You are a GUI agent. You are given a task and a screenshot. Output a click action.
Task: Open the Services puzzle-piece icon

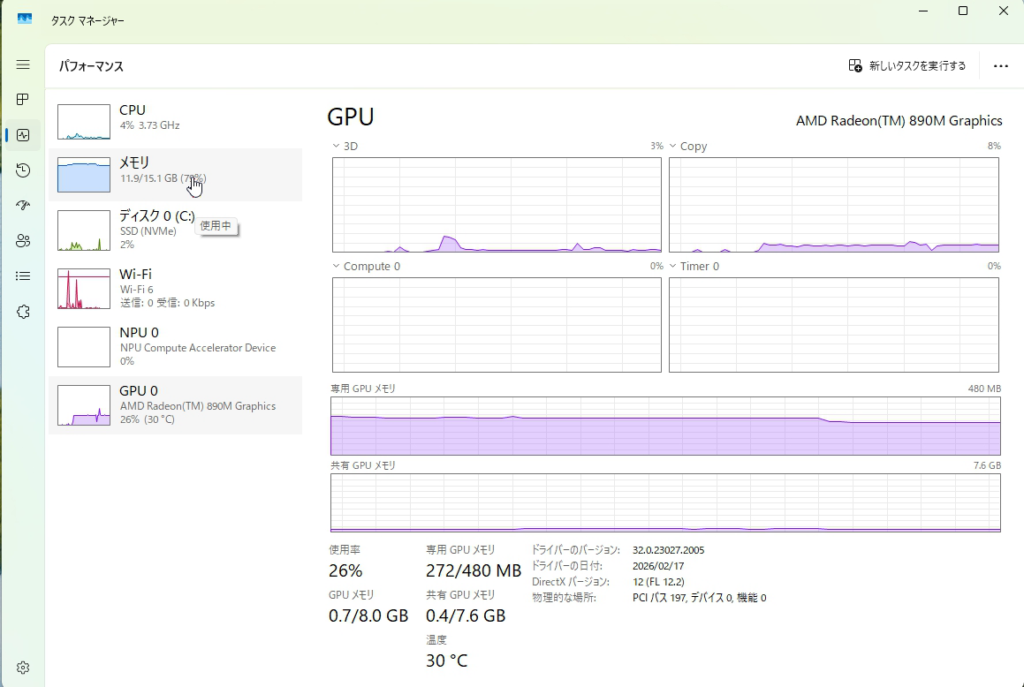pos(23,311)
